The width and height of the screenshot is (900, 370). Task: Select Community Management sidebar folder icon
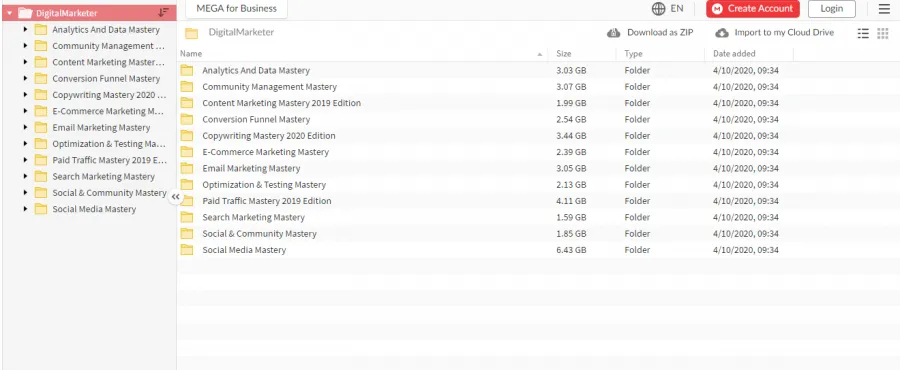tap(41, 45)
